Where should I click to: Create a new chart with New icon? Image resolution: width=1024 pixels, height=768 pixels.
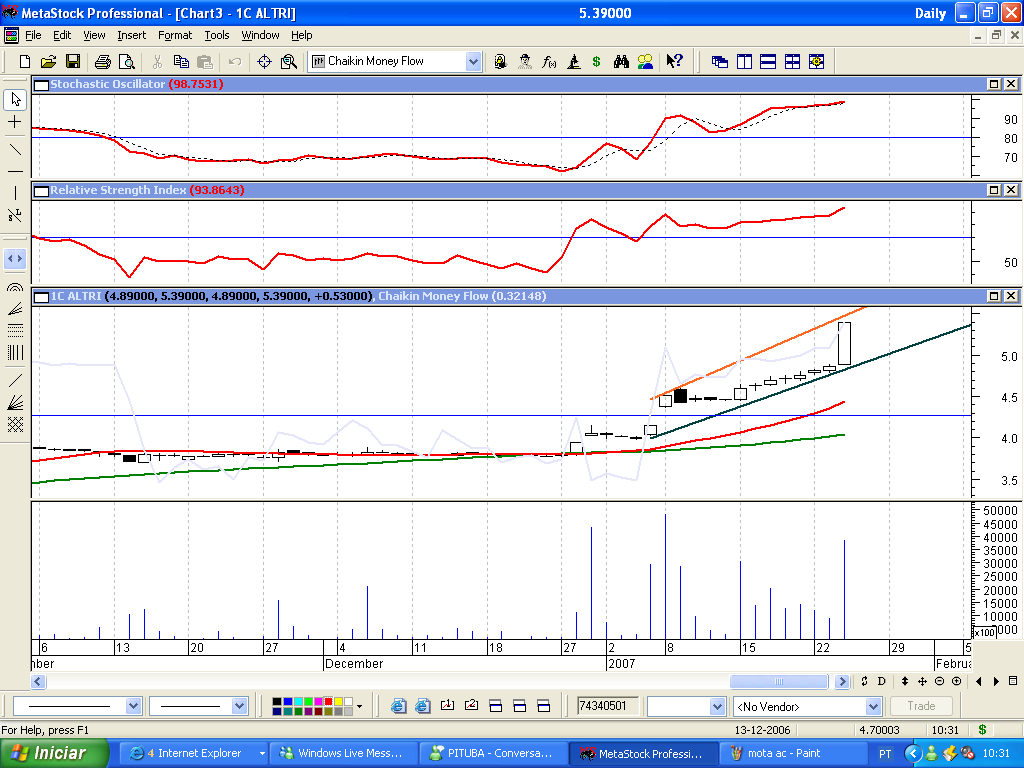point(24,61)
